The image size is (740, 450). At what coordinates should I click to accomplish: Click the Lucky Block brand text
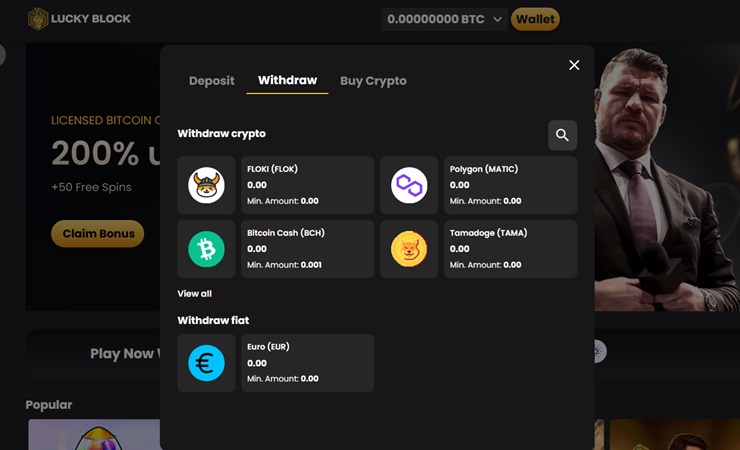tap(91, 19)
